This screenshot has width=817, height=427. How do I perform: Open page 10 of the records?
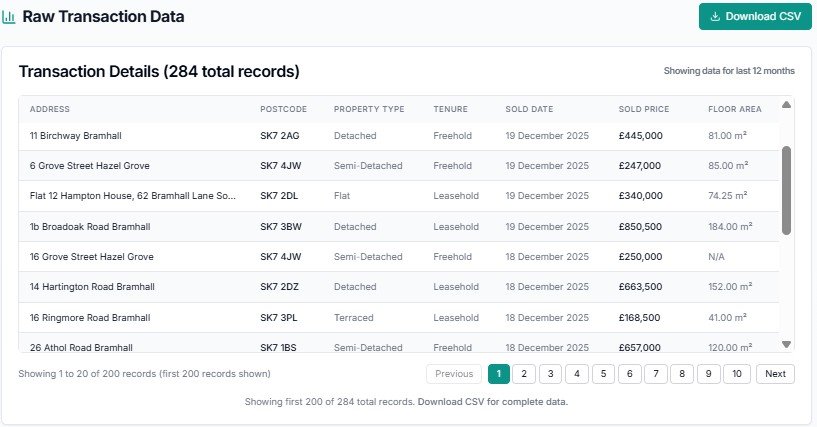click(x=736, y=374)
